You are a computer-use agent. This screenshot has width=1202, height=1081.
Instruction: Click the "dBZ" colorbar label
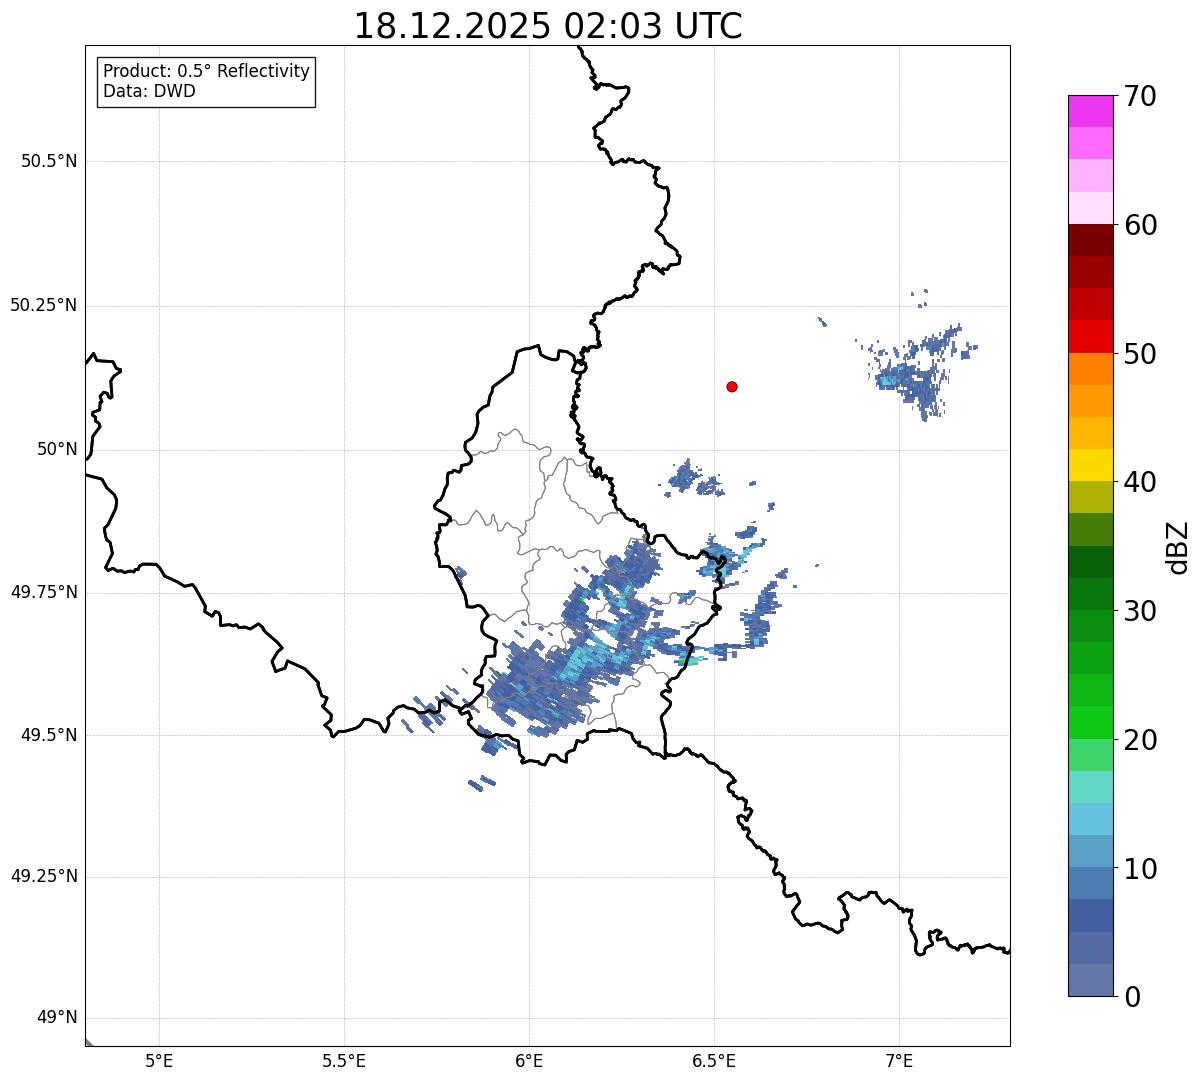(1177, 546)
